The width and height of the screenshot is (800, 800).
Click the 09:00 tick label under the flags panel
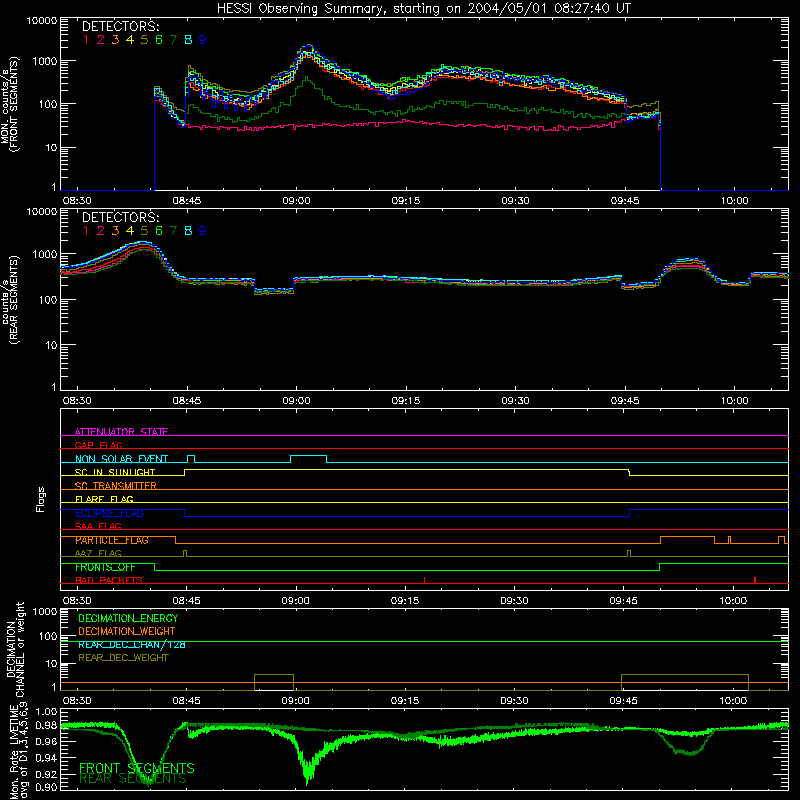point(295,601)
